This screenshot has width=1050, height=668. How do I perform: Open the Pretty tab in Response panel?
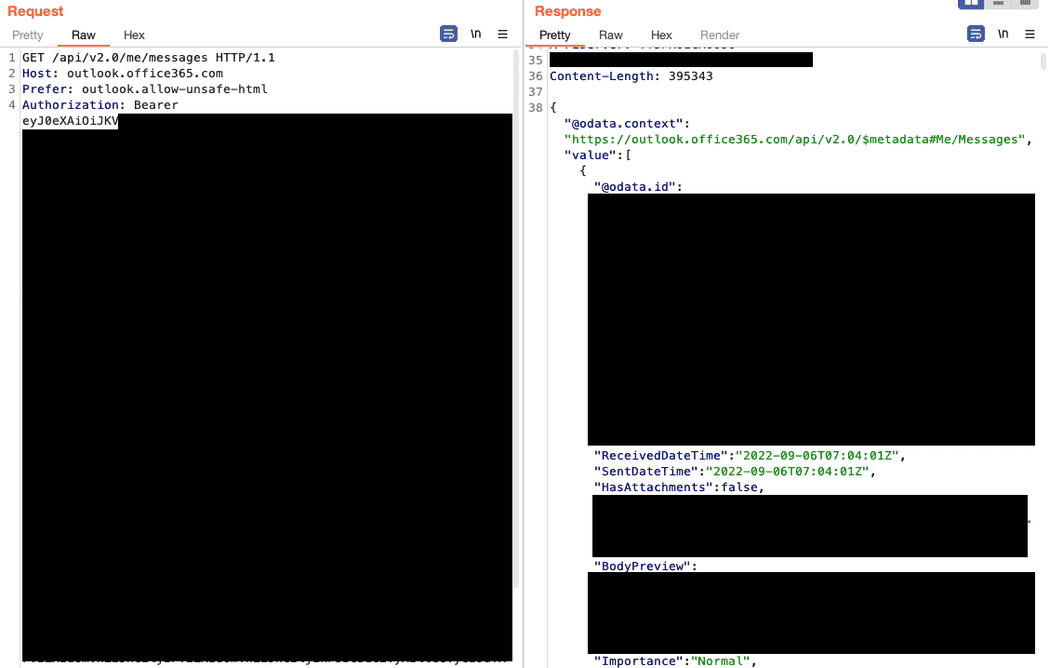point(554,35)
